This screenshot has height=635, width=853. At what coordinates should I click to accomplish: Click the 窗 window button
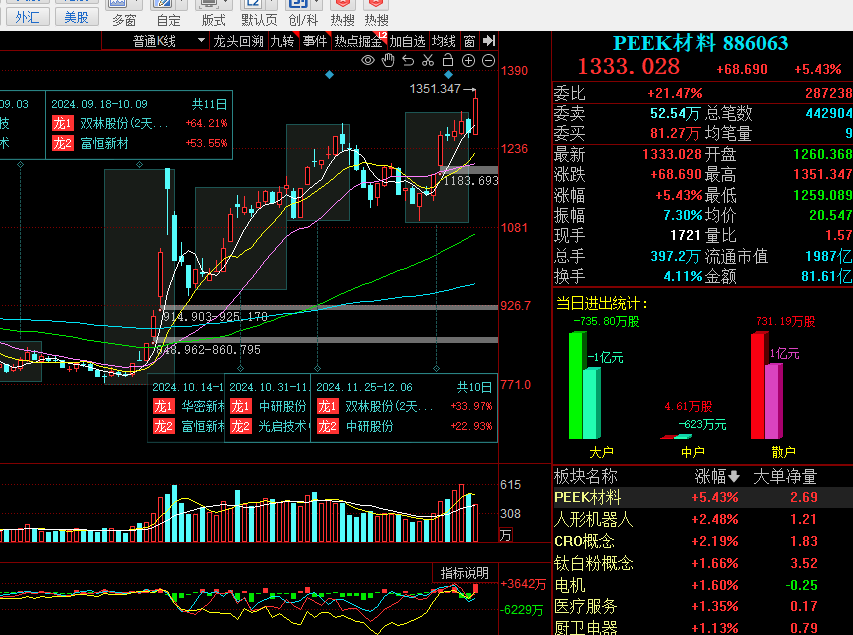[x=469, y=41]
